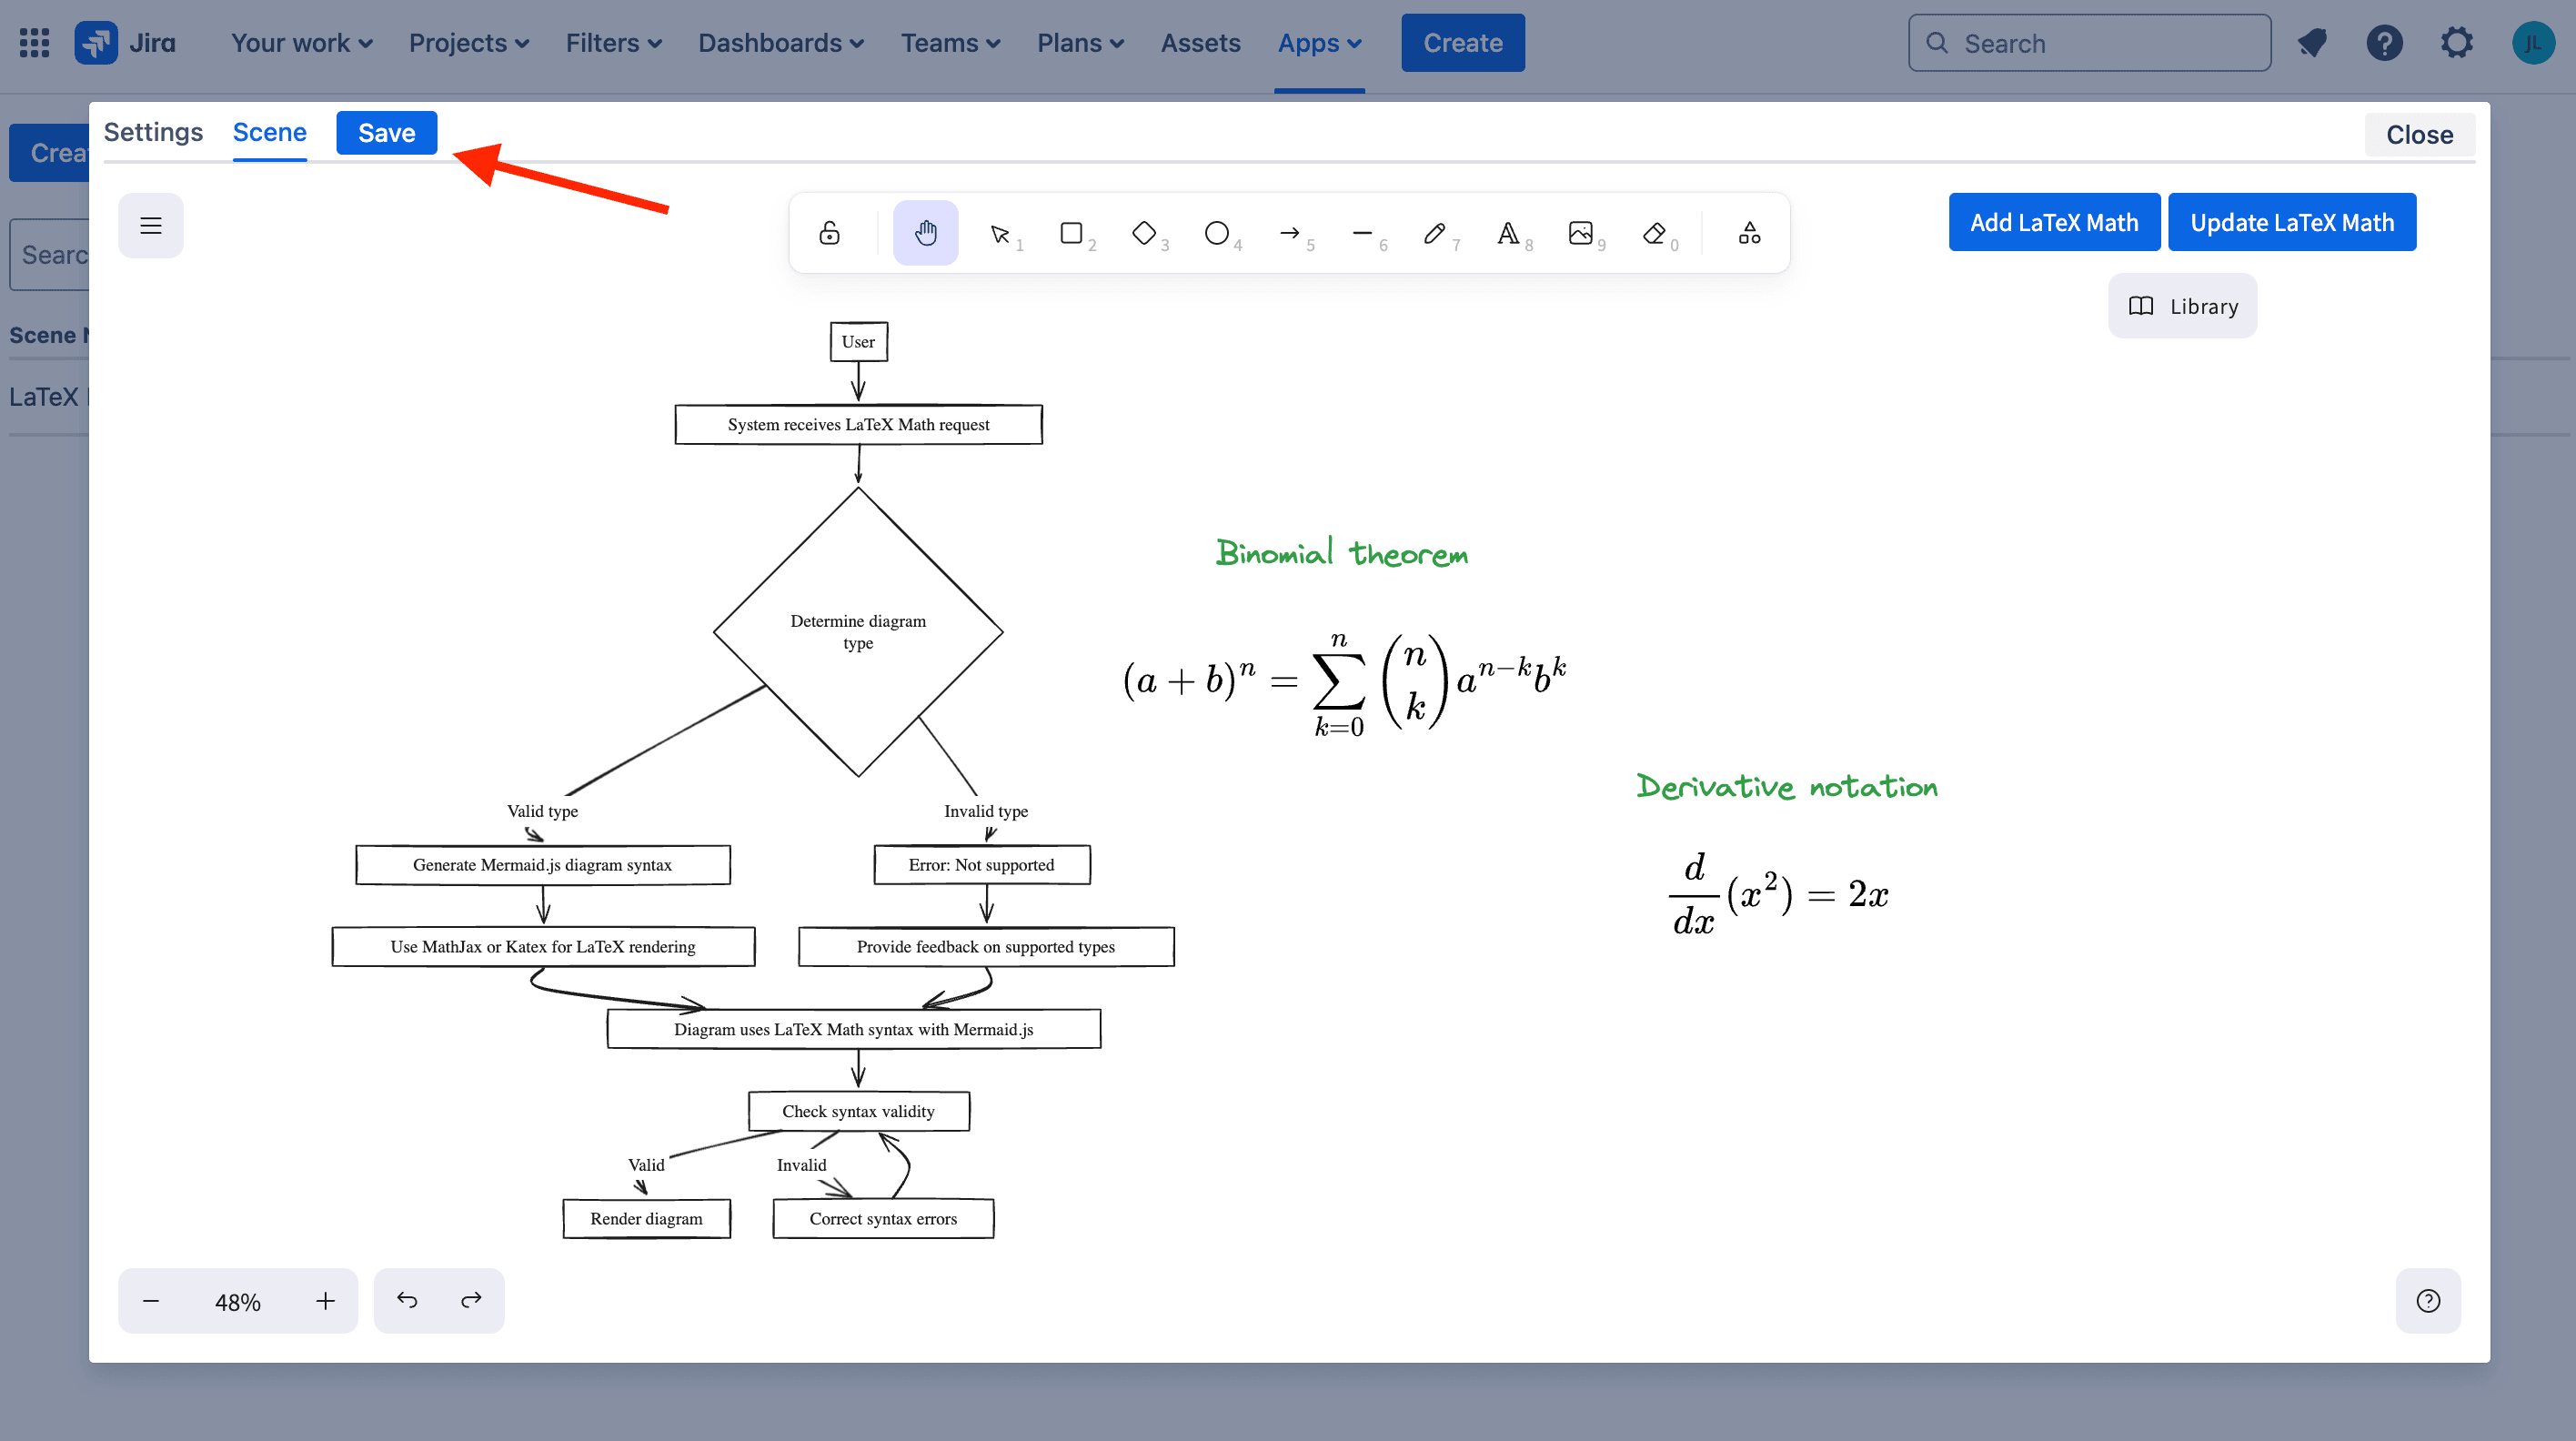Switch to the Settings tab
Viewport: 2576px width, 1441px height.
[153, 132]
